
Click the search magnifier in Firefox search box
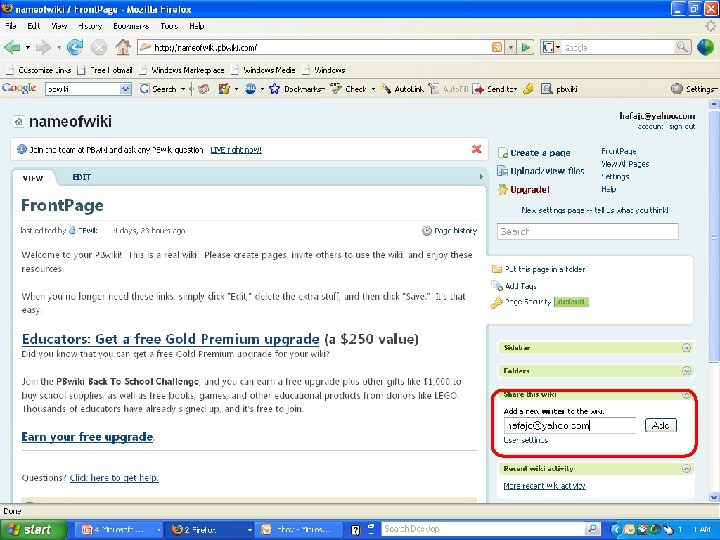tap(682, 47)
